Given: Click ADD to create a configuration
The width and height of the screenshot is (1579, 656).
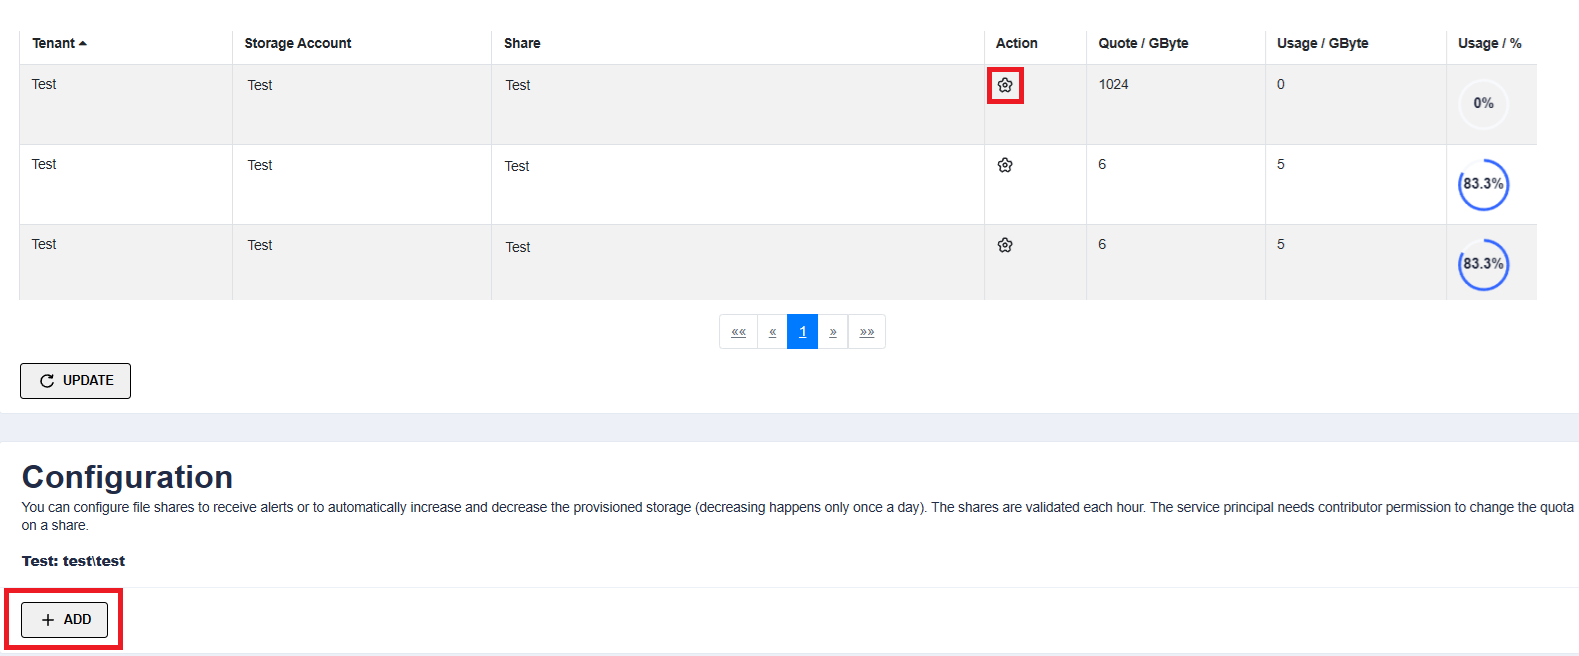Looking at the screenshot, I should 65,620.
